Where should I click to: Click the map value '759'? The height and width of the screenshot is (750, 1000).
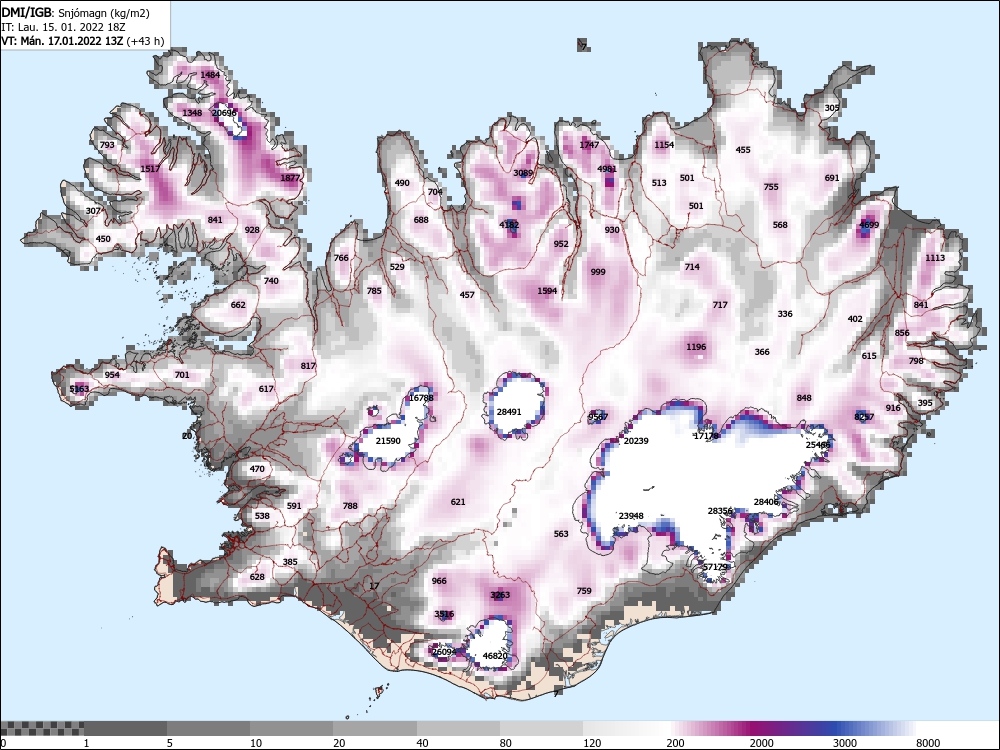[584, 591]
